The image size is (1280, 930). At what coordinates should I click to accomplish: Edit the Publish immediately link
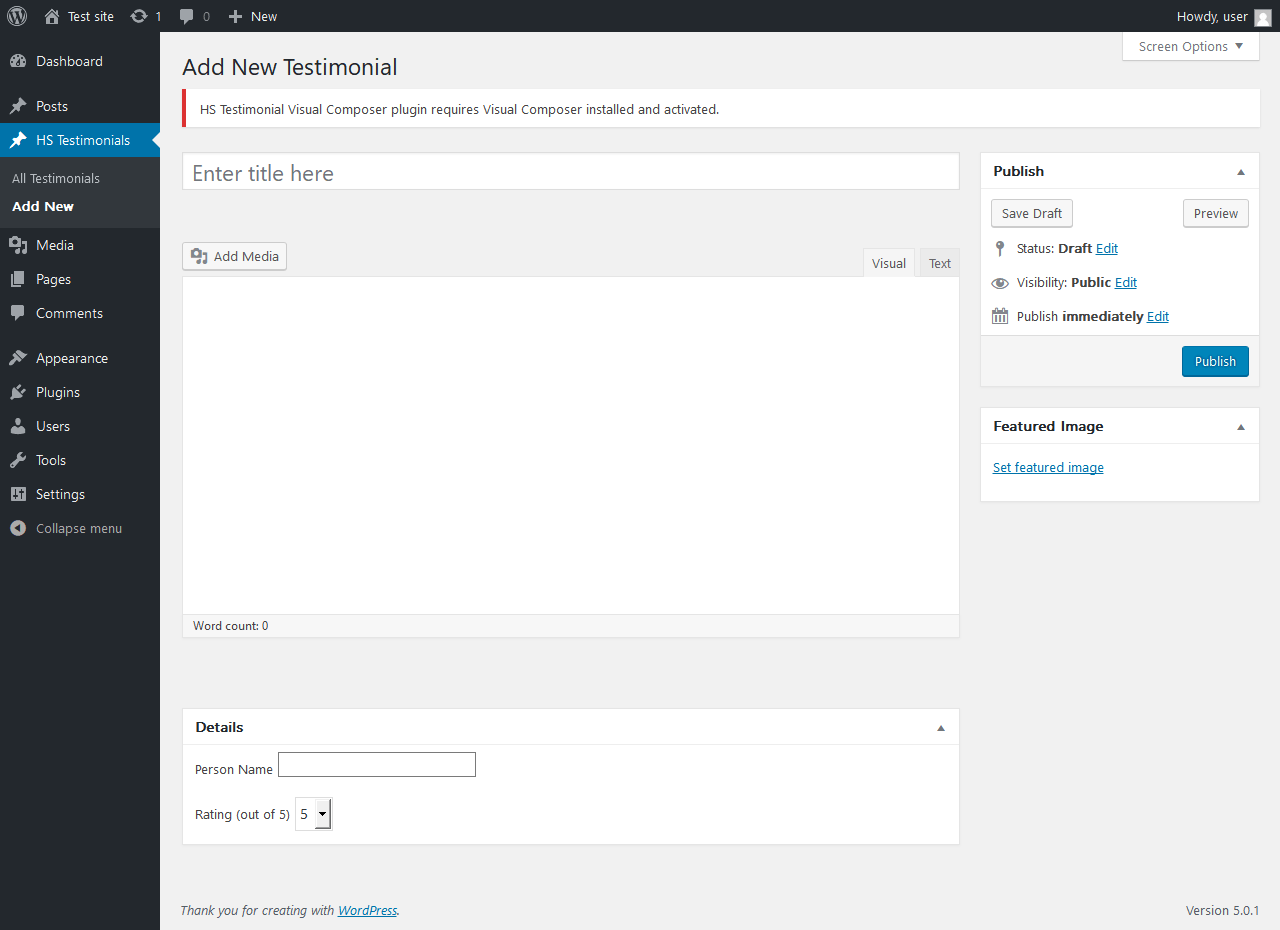pyautogui.click(x=1158, y=316)
